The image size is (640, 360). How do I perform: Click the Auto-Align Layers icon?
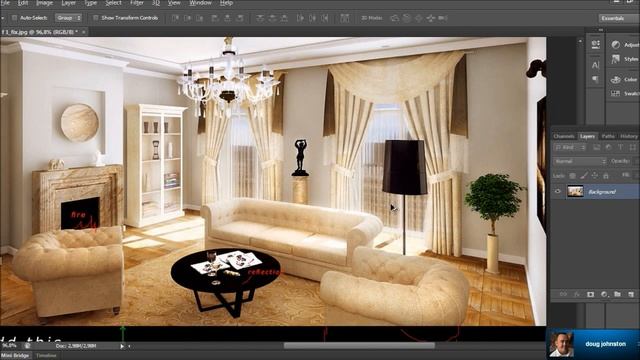point(344,18)
